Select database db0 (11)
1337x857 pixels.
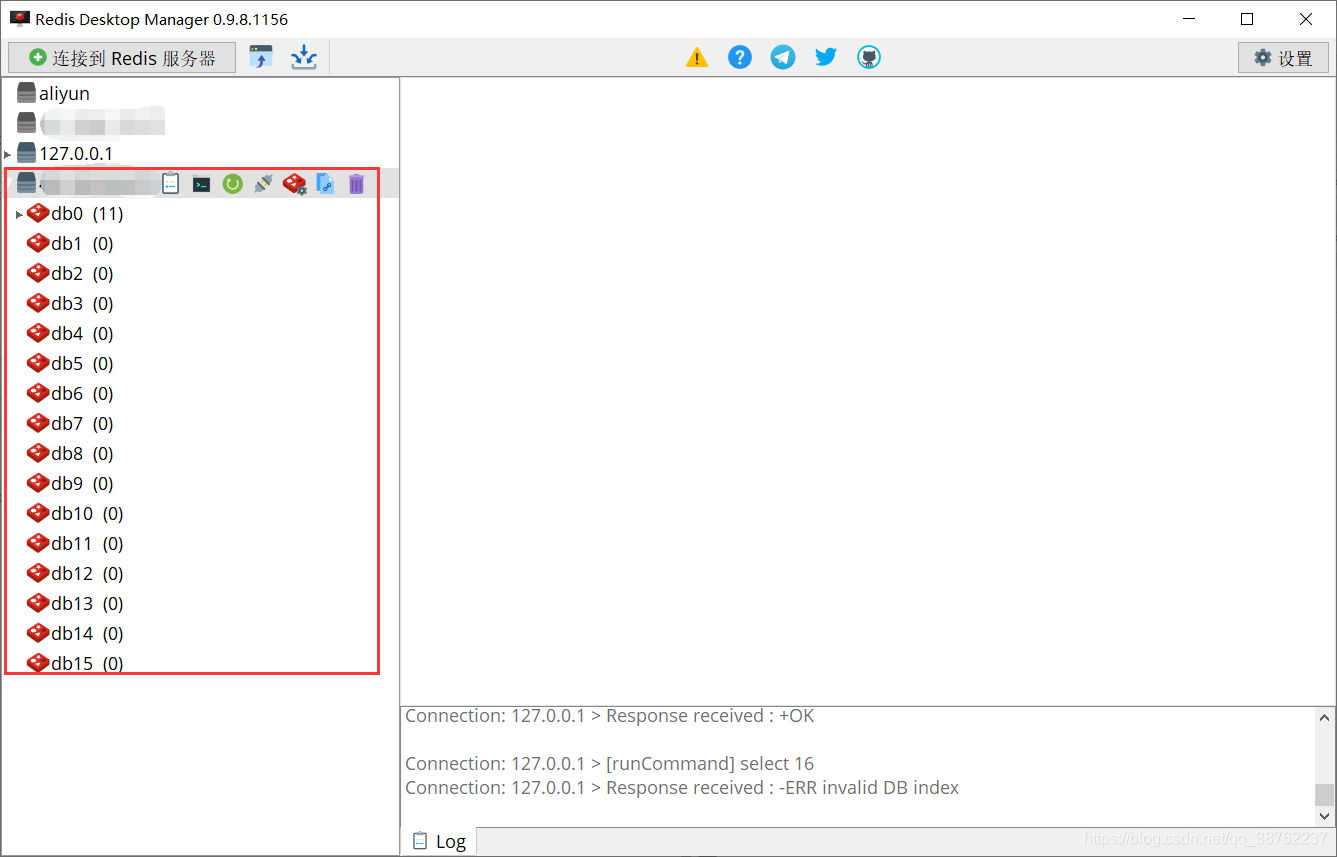coord(87,213)
